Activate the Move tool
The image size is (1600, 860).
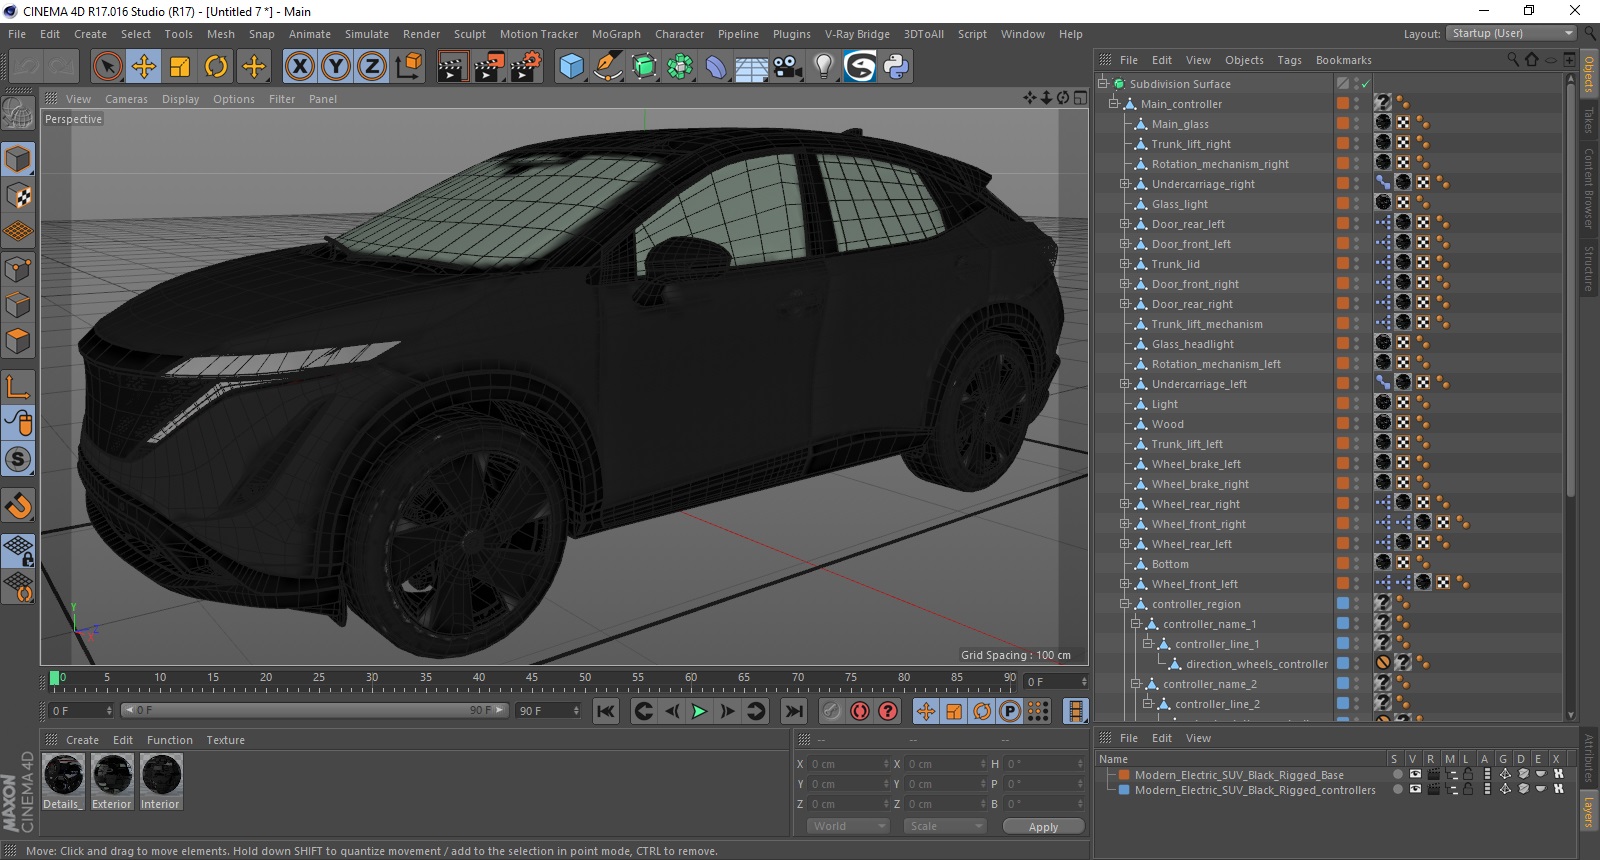[144, 67]
